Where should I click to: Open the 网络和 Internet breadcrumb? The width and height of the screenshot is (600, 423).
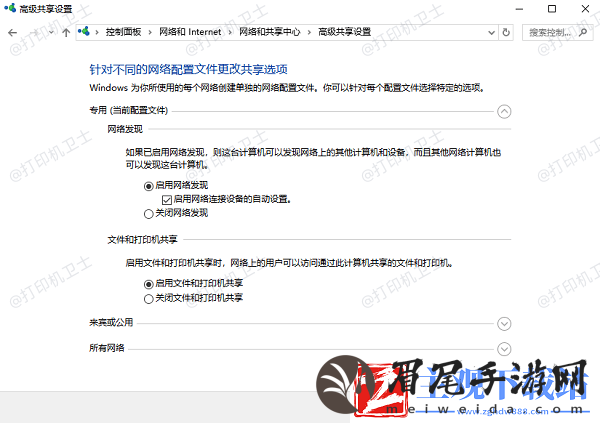pyautogui.click(x=190, y=32)
